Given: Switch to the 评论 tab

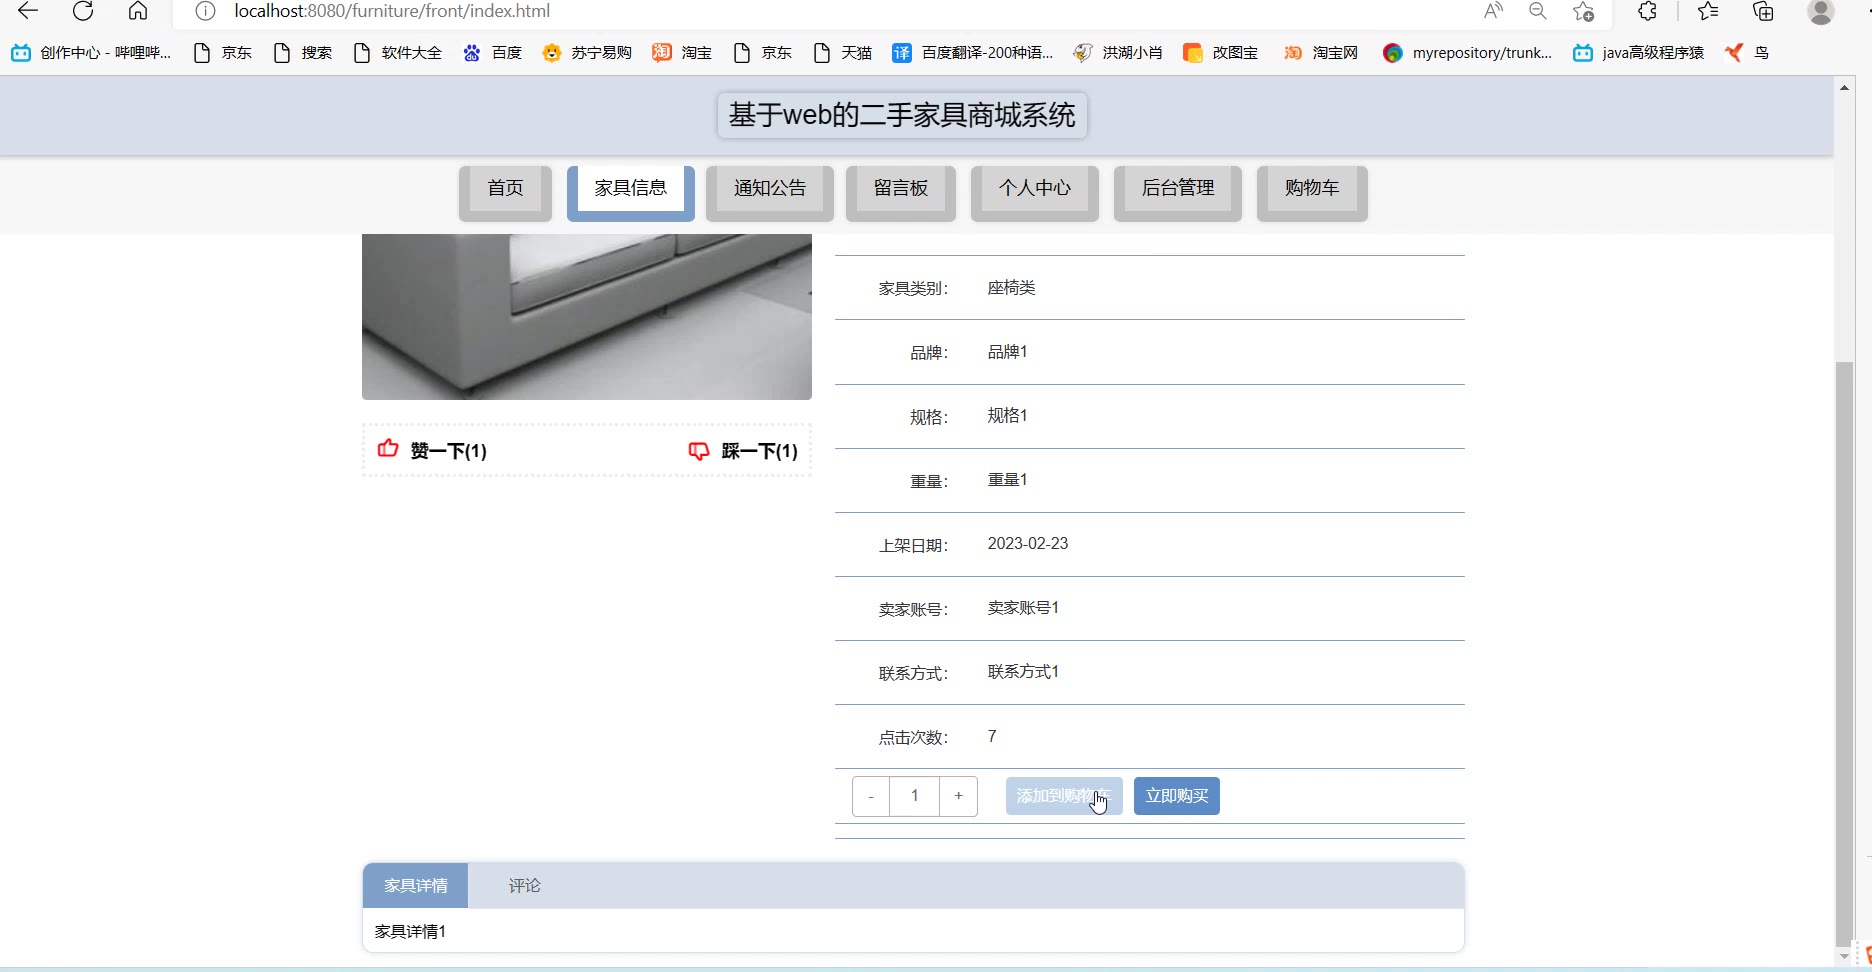Looking at the screenshot, I should [x=524, y=886].
